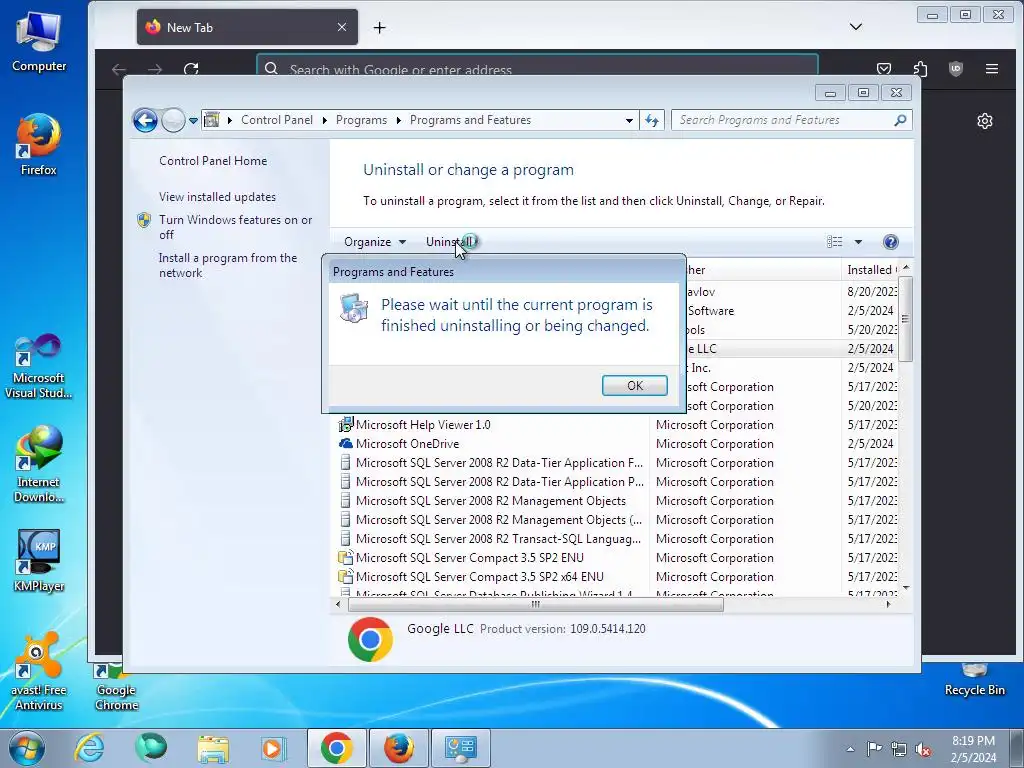
Task: Click the Windows Explorer folder taskbar icon
Action: pyautogui.click(x=213, y=748)
